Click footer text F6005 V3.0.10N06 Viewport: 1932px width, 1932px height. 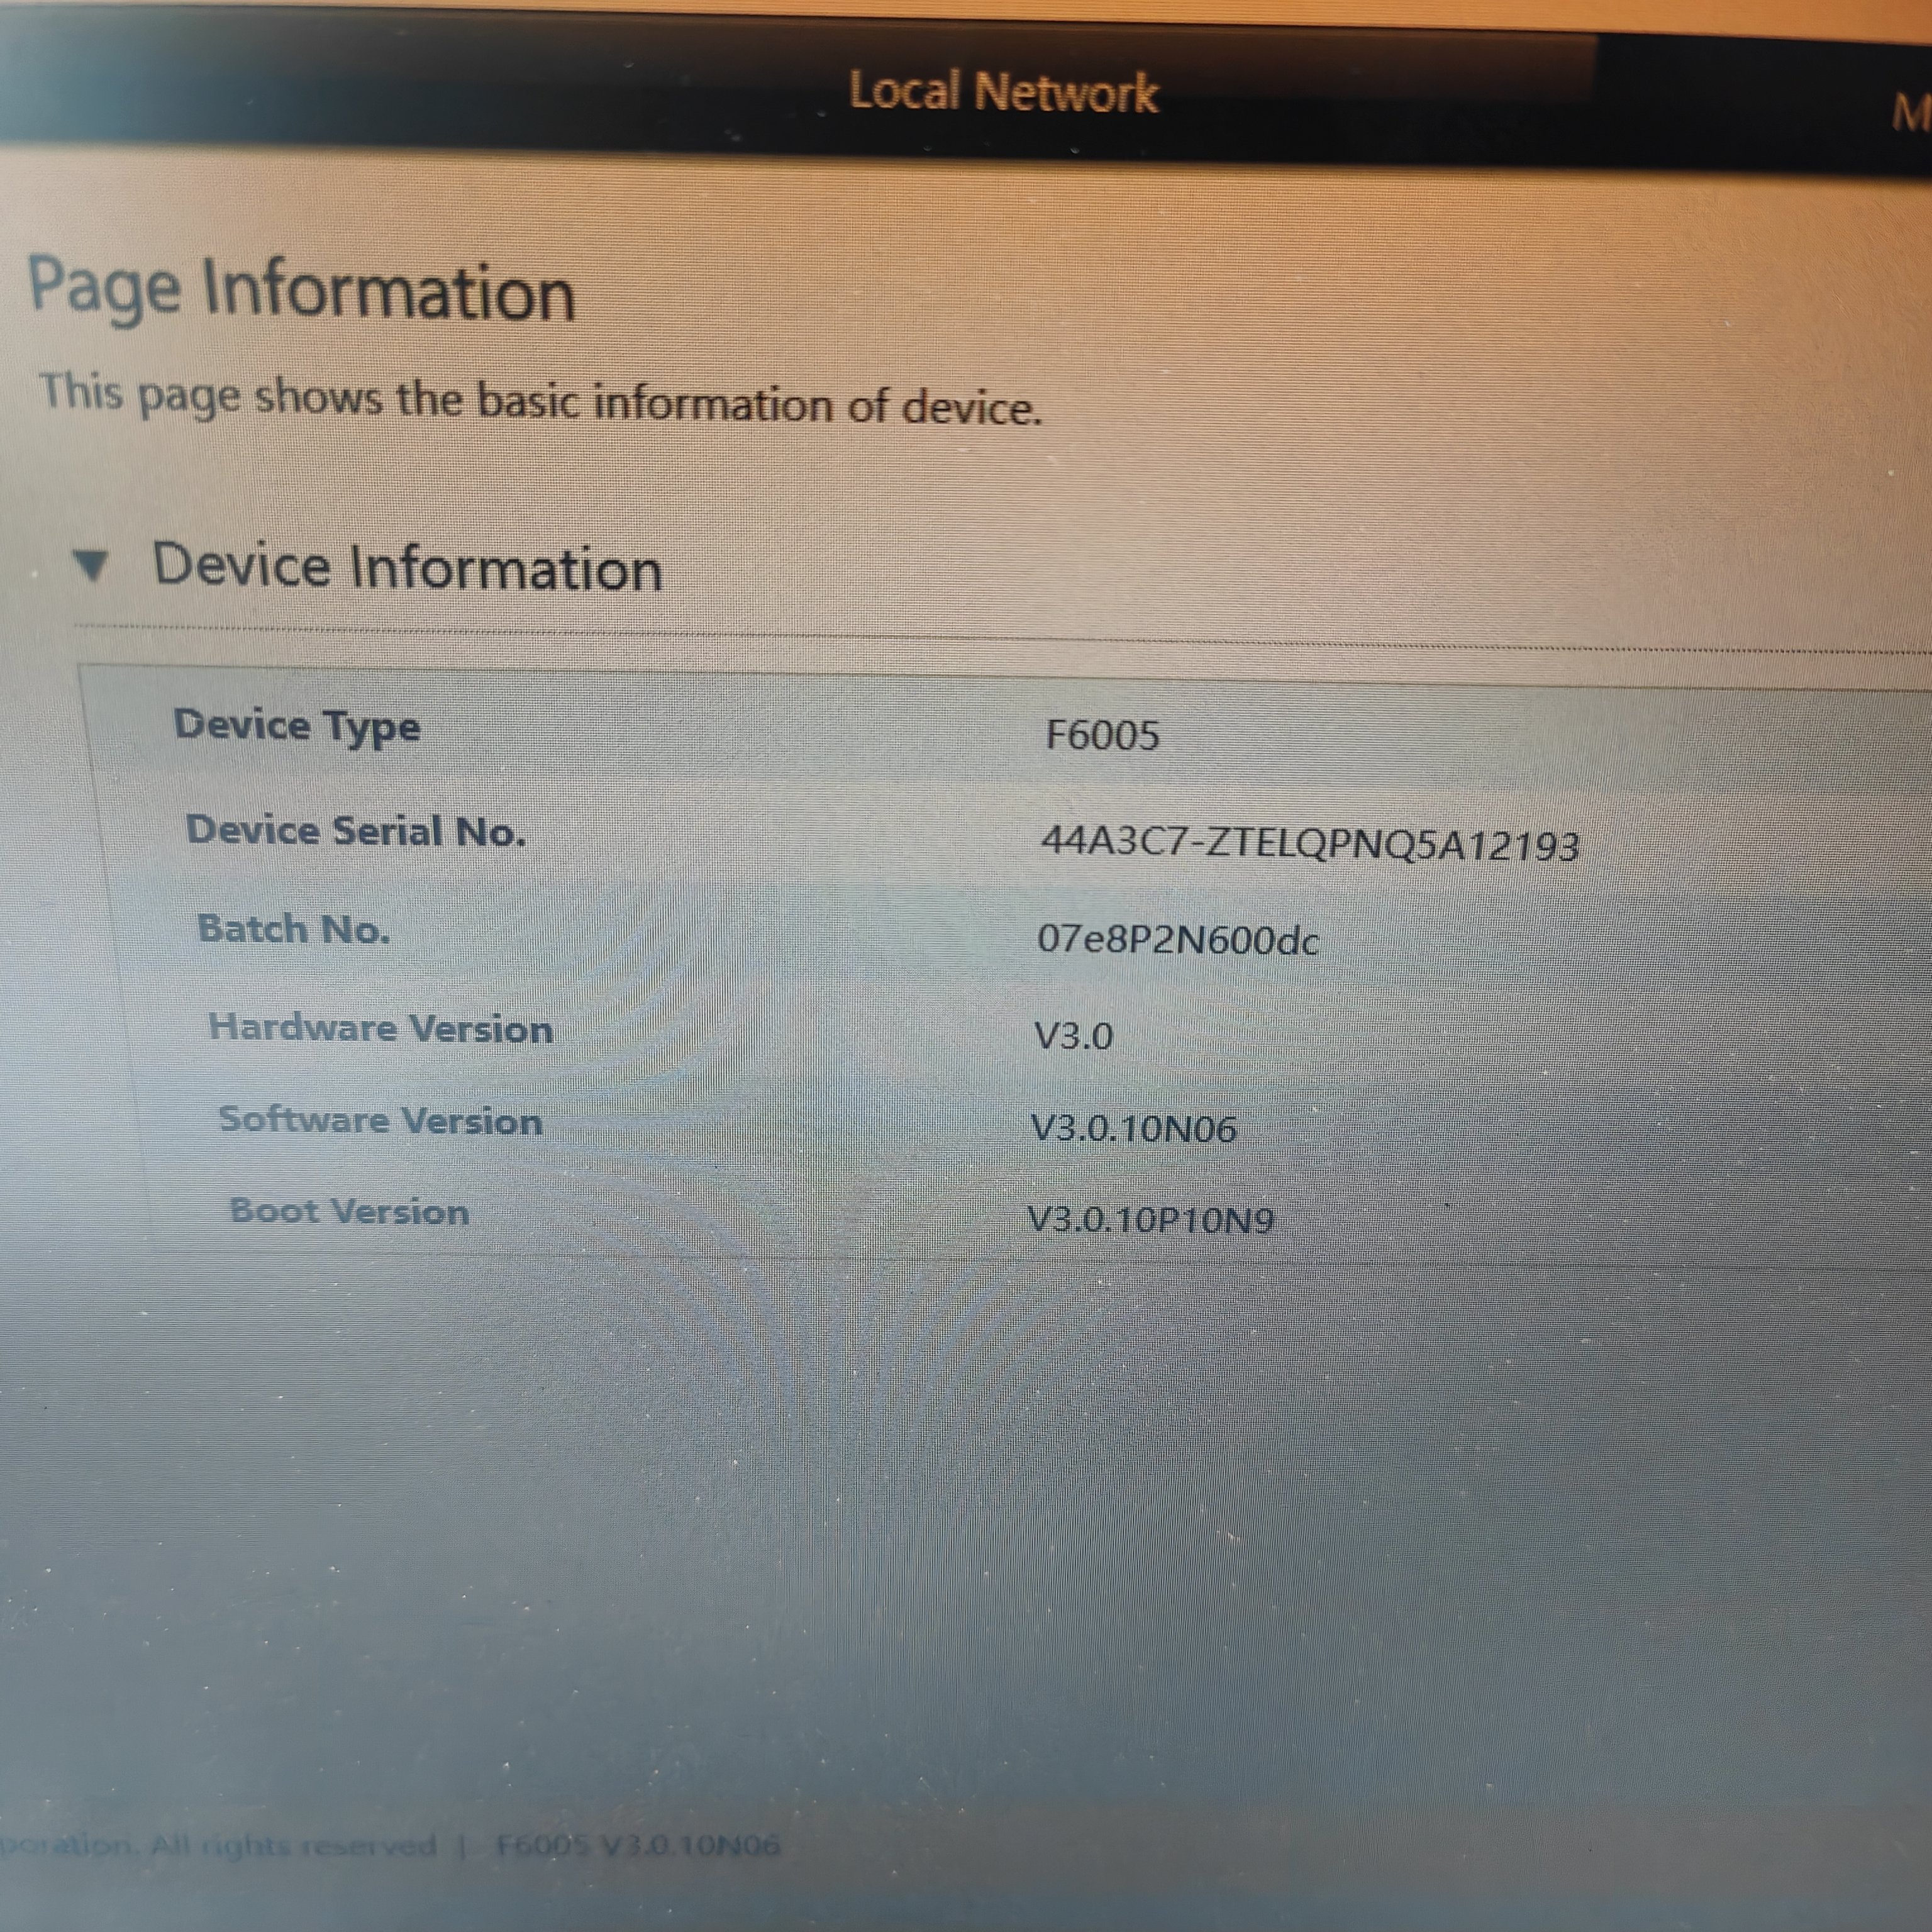[638, 1845]
